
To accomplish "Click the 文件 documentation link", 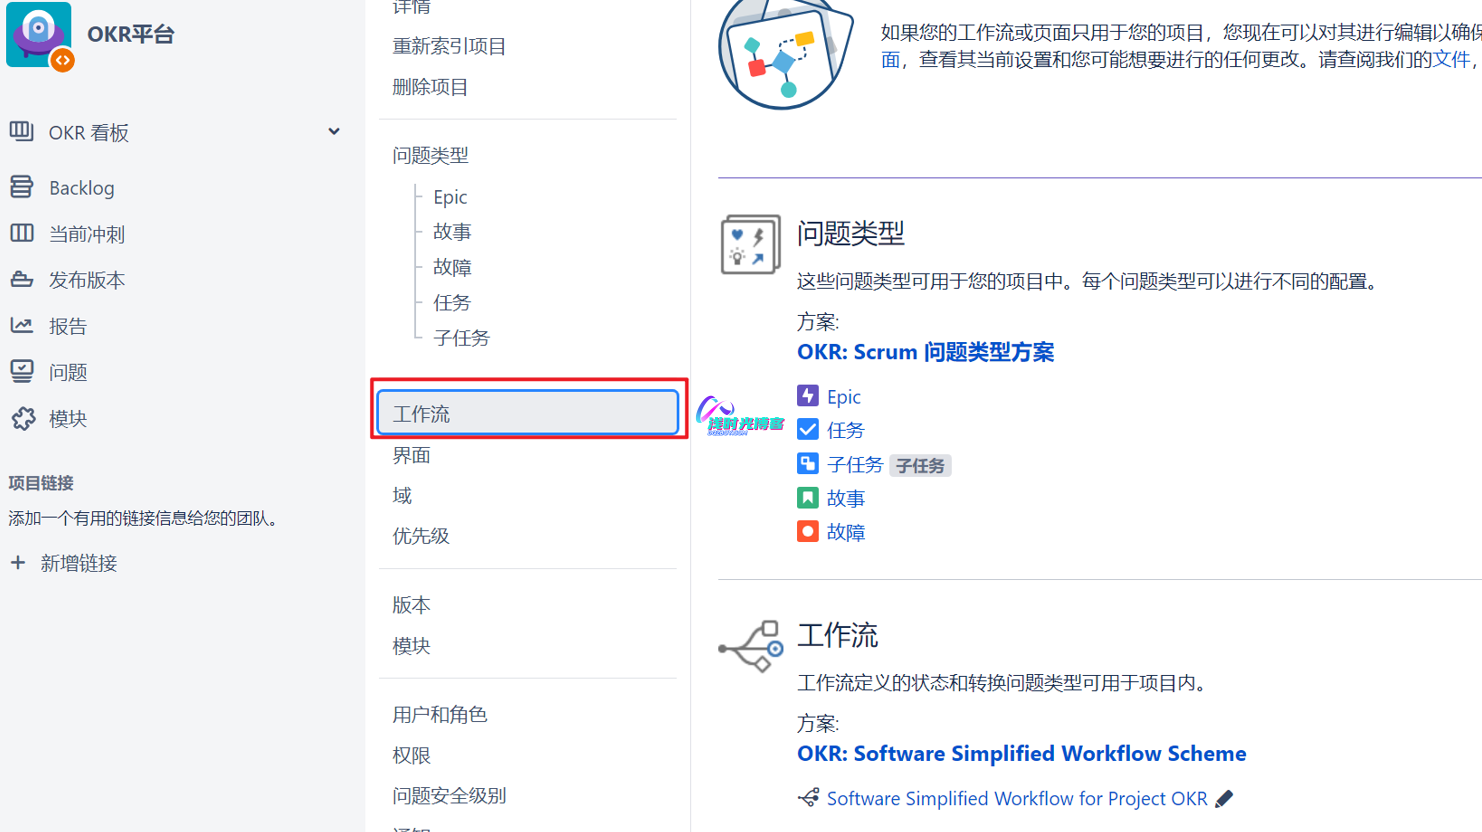I will (1451, 60).
